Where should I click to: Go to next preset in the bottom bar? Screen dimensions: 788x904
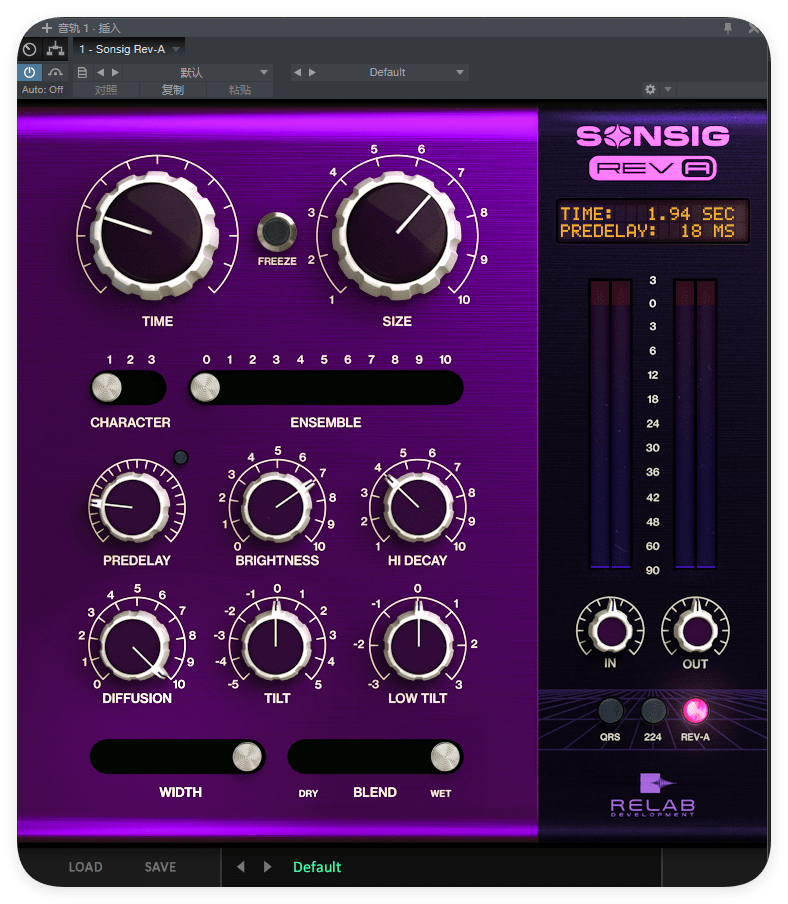pyautogui.click(x=267, y=867)
